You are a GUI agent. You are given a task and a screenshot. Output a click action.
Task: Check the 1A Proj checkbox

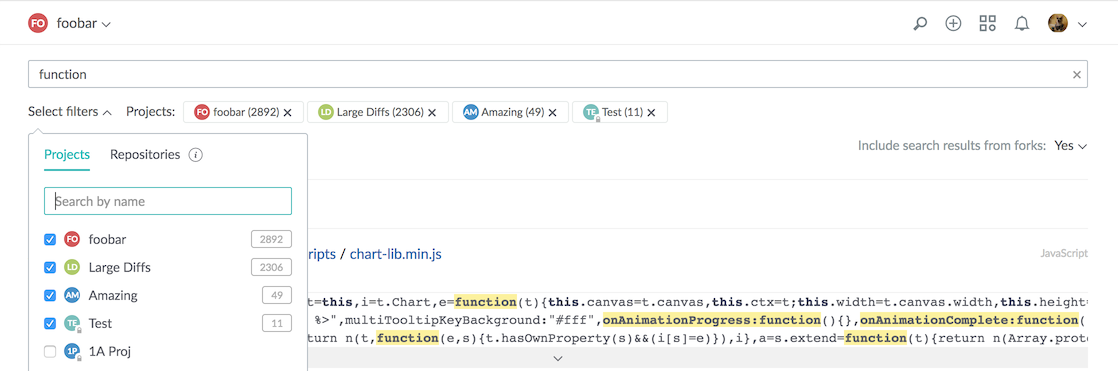[50, 351]
